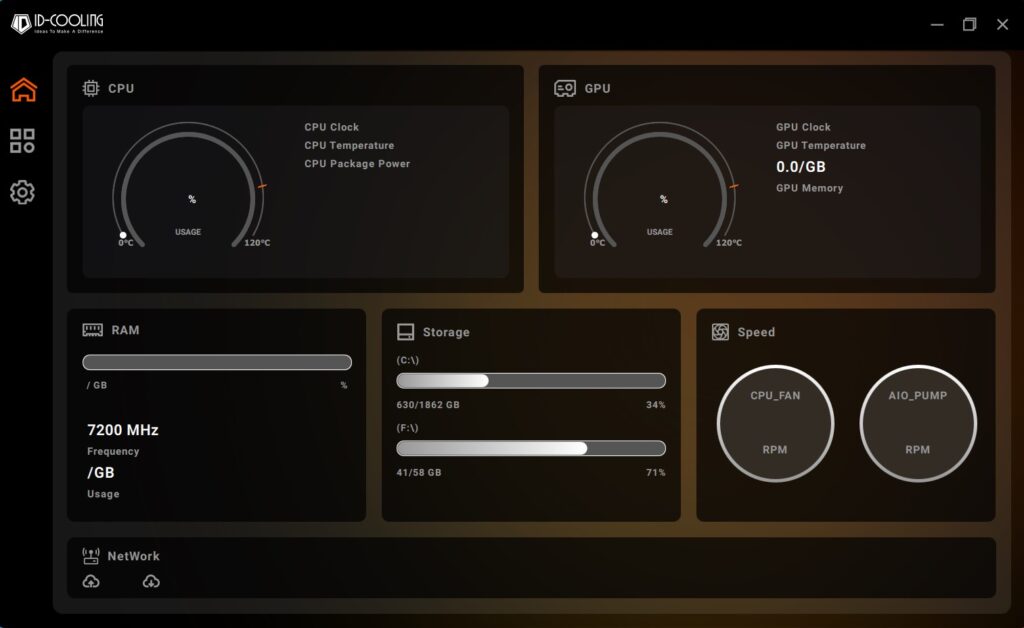The width and height of the screenshot is (1024, 628).
Task: Click the 34% storage percentage
Action: click(656, 405)
